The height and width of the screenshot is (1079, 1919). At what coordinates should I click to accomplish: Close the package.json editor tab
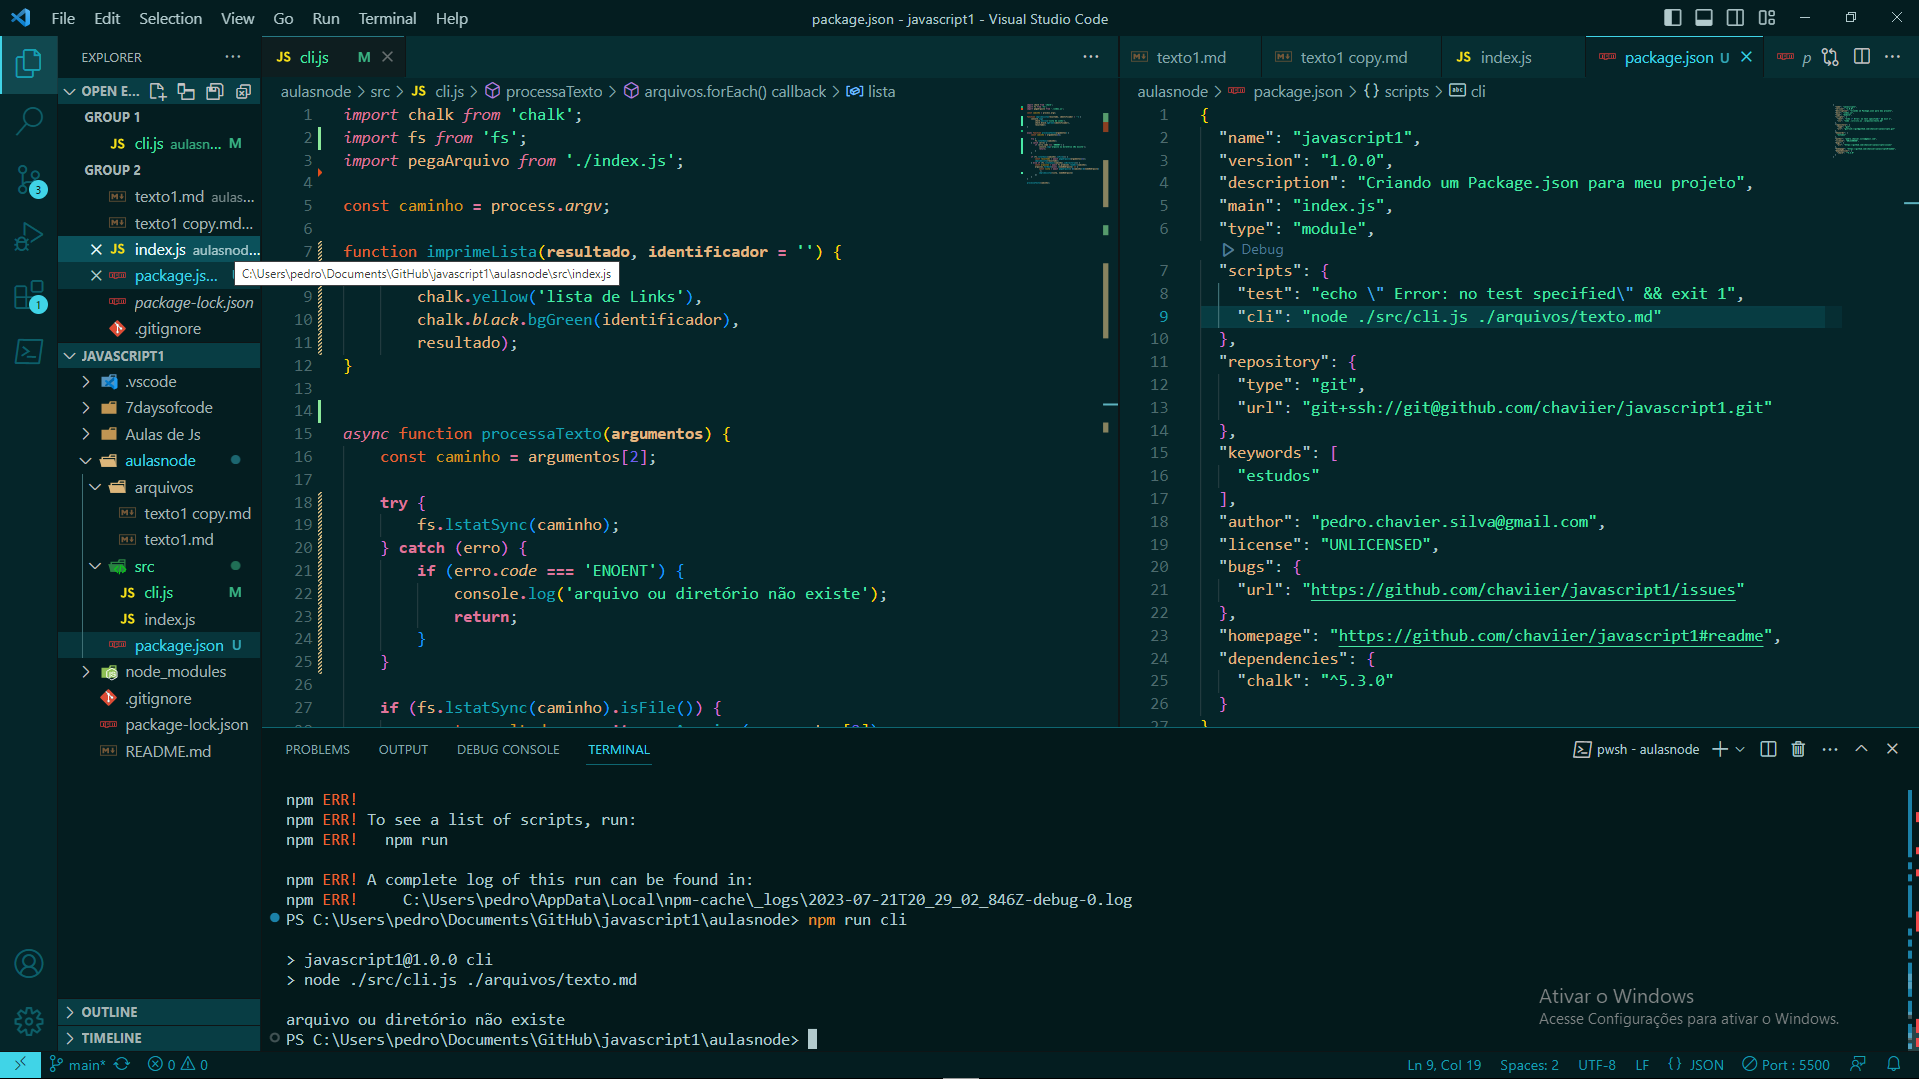[x=1746, y=57]
